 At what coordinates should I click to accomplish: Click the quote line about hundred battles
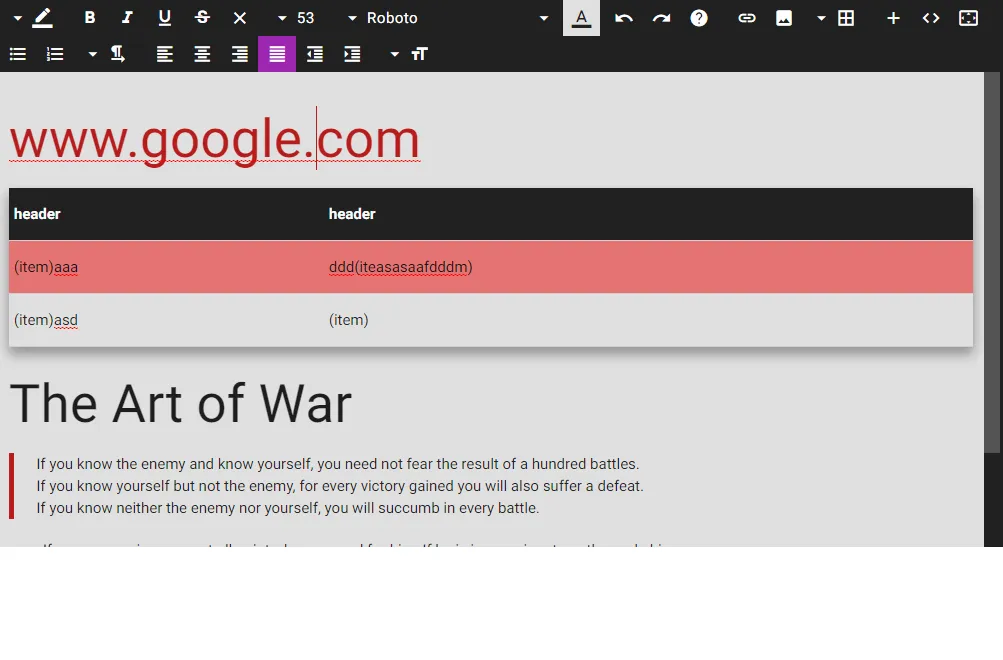coord(338,464)
